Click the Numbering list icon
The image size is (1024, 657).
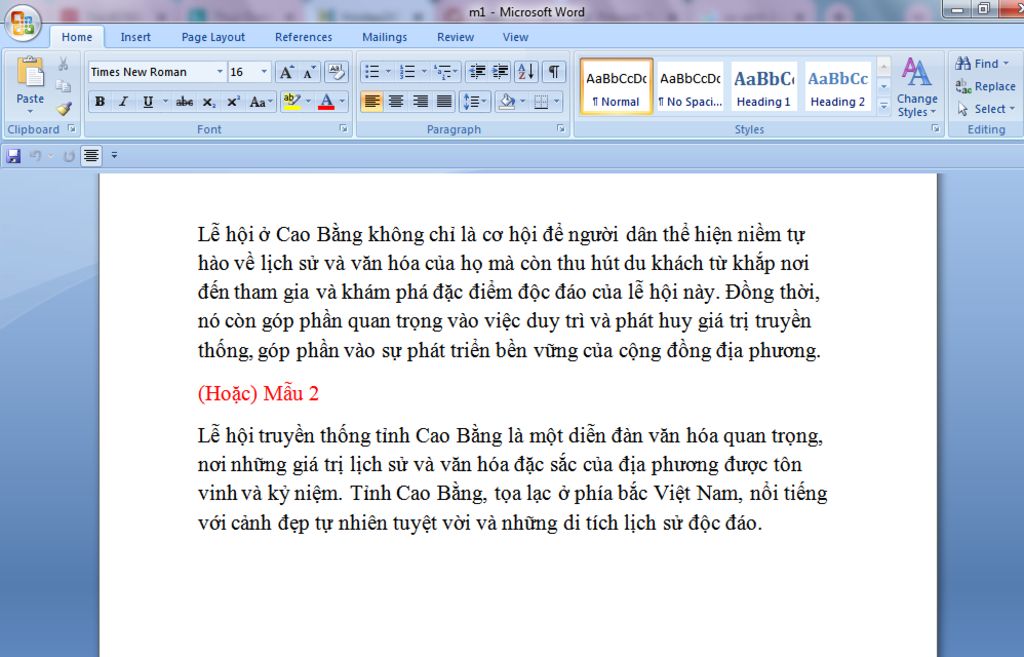click(408, 71)
